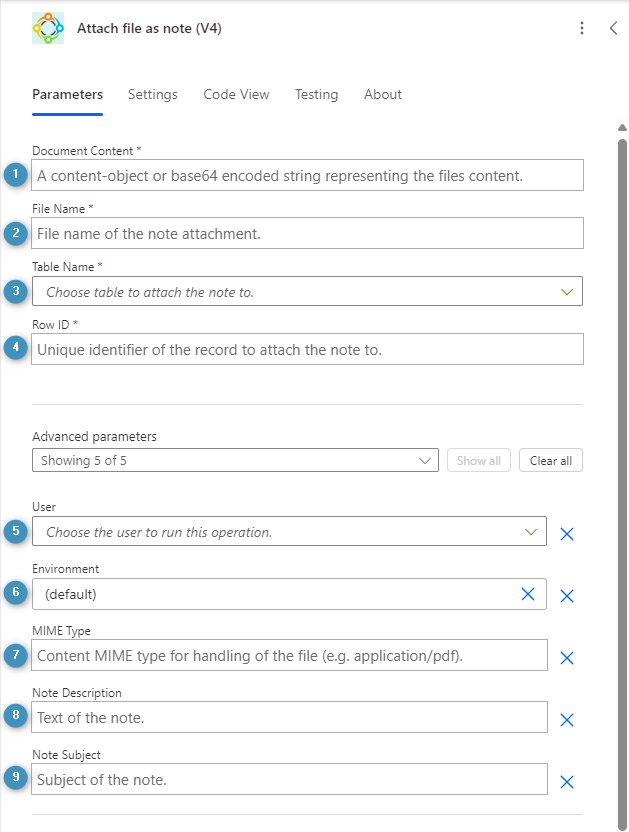The width and height of the screenshot is (629, 832).
Task: Click the Attach file as note connector icon
Action: point(48,28)
